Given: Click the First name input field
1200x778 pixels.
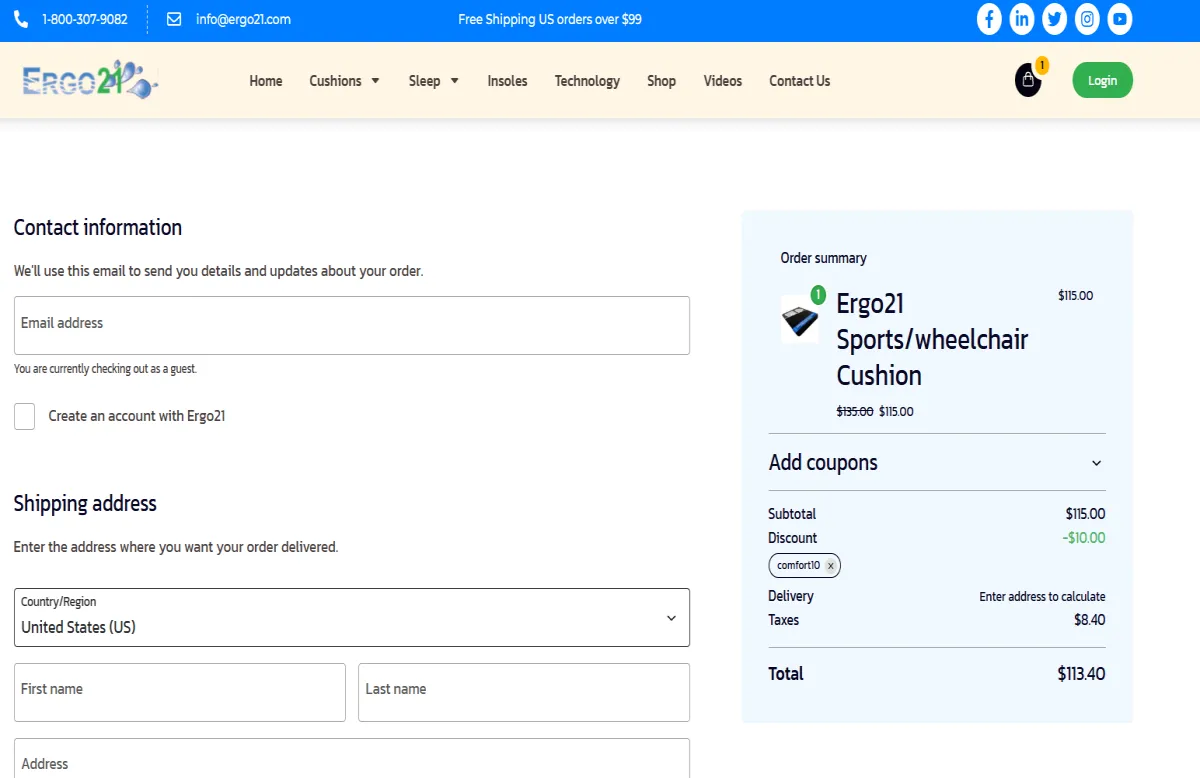Looking at the screenshot, I should coord(179,692).
